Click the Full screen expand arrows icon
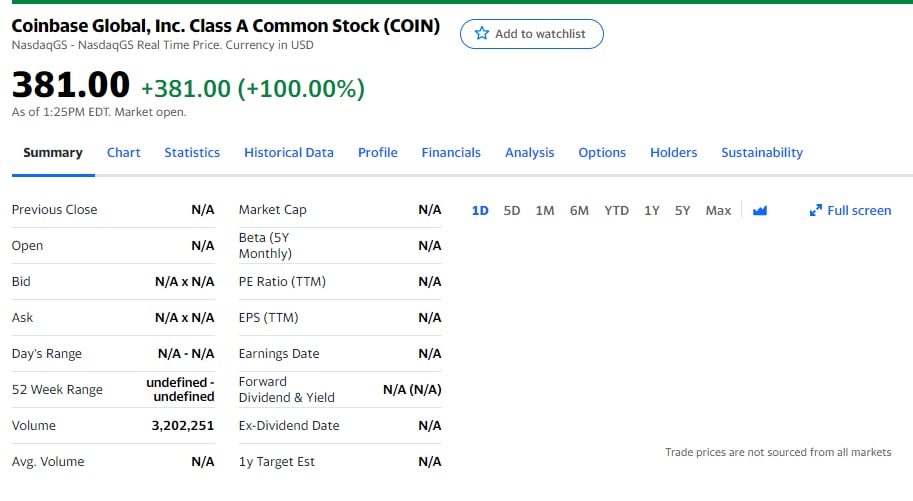Screen dimensions: 913x501 815,210
